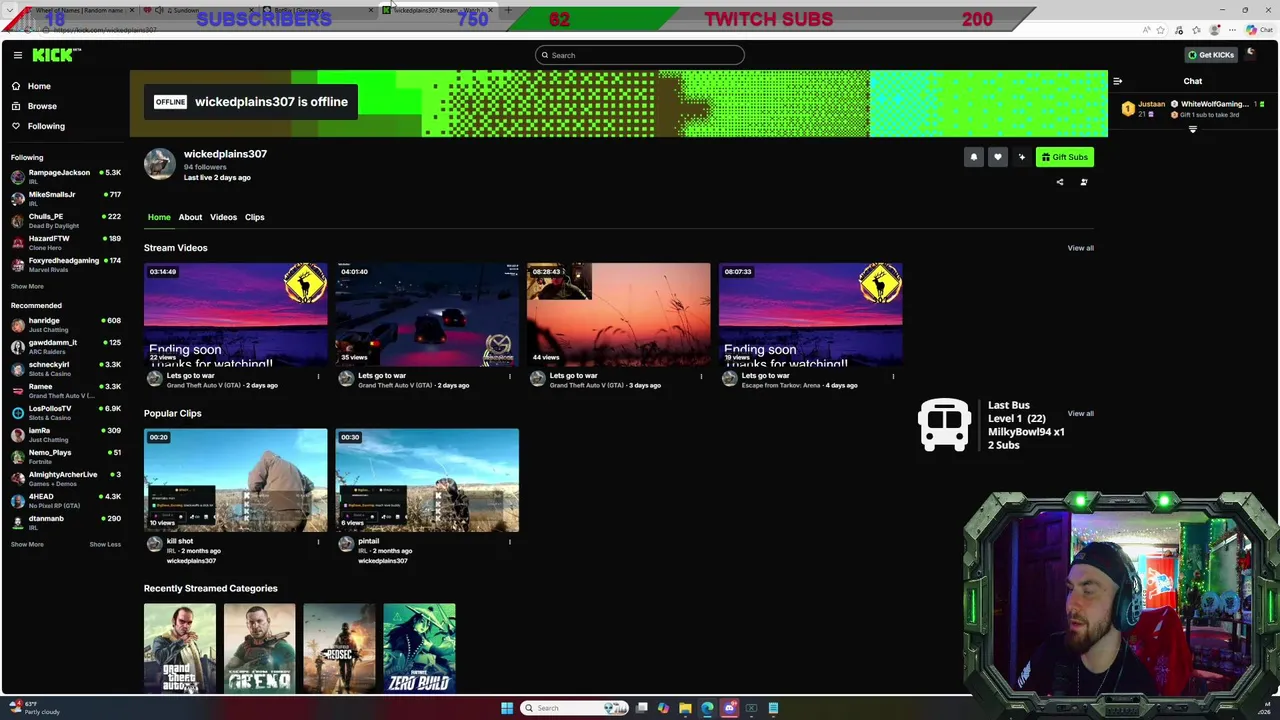The height and width of the screenshot is (720, 1280).
Task: Expand Show More under Following list
Action: pos(27,286)
